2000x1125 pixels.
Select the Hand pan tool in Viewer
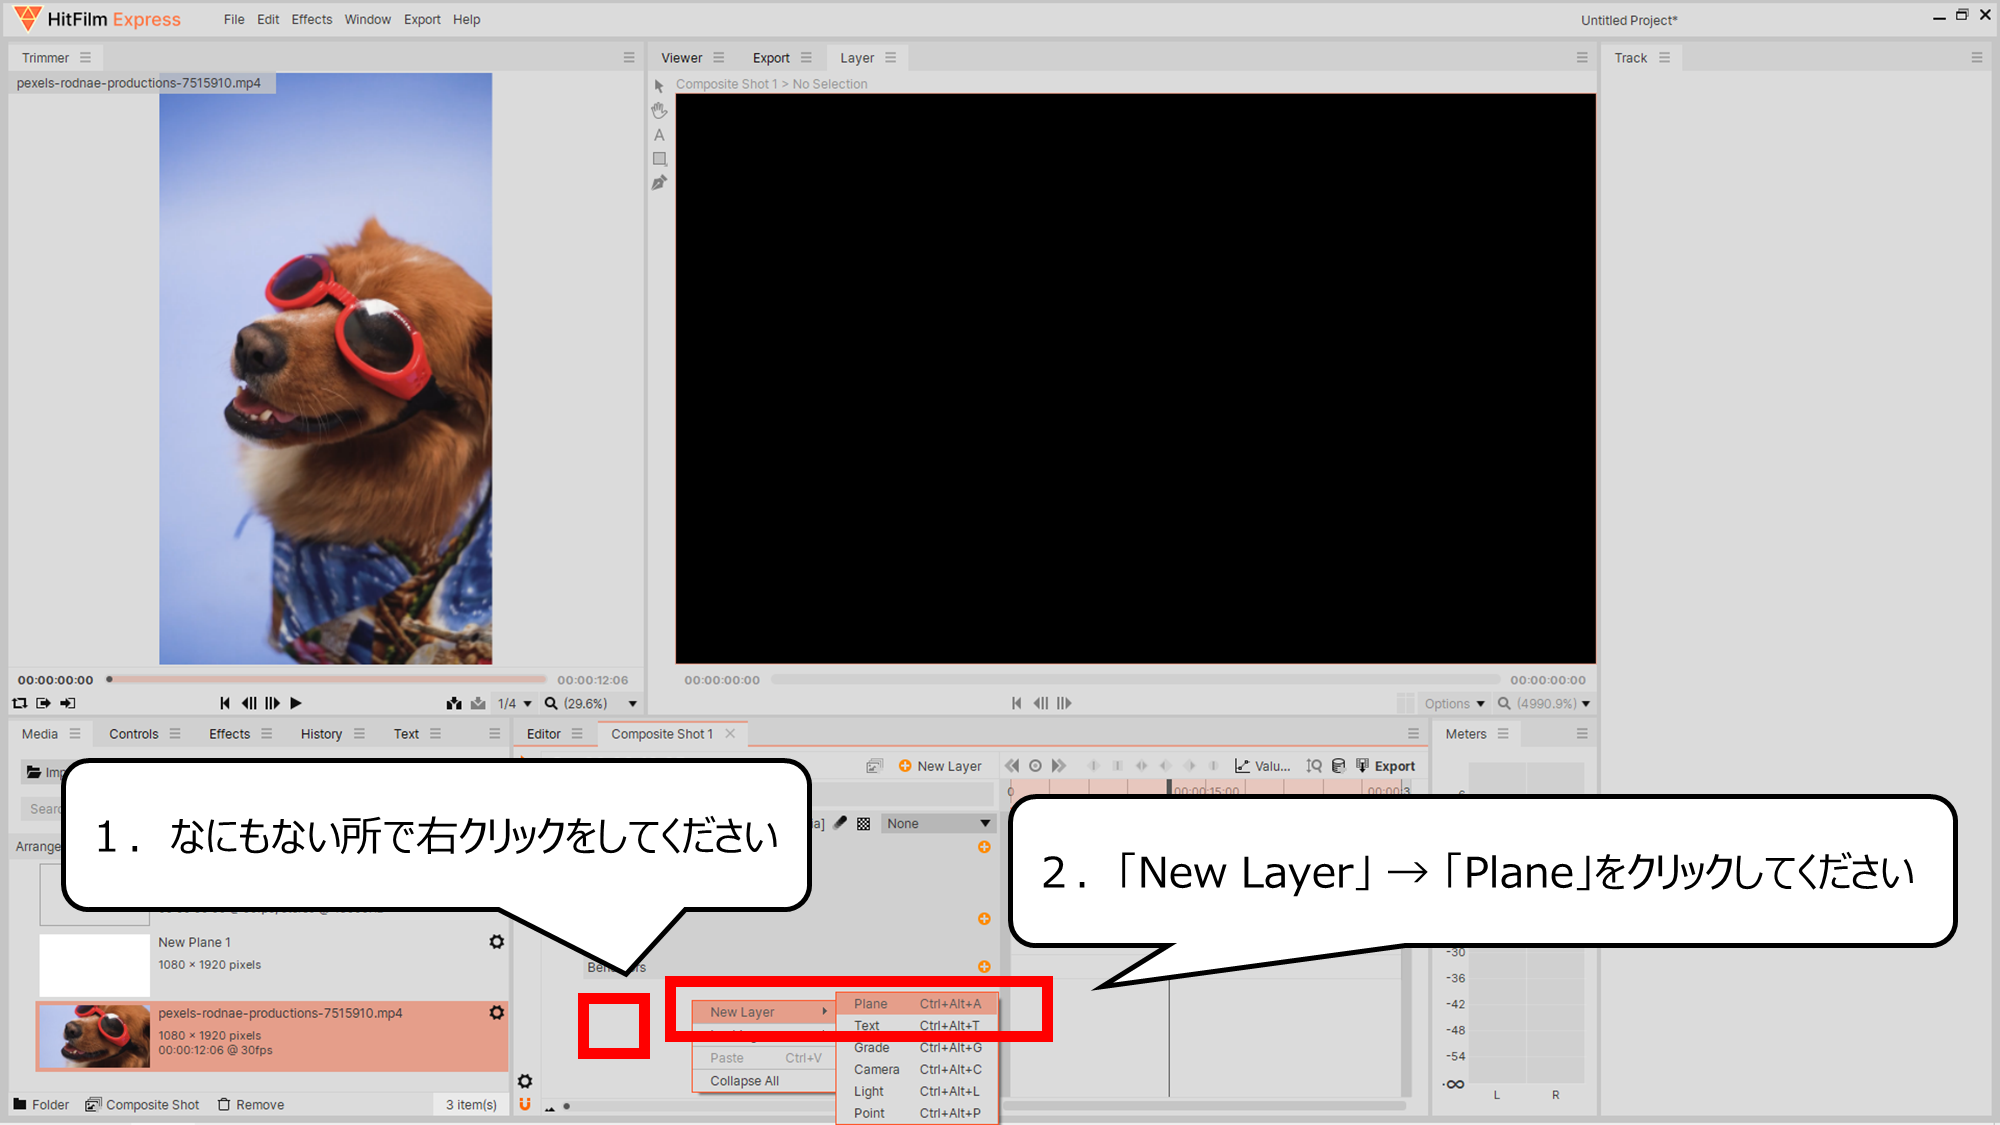pos(659,110)
